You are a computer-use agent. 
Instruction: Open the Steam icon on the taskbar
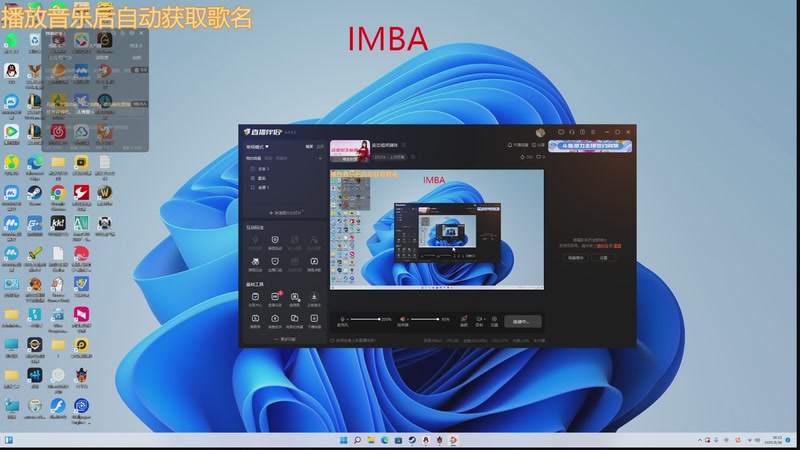(412, 440)
